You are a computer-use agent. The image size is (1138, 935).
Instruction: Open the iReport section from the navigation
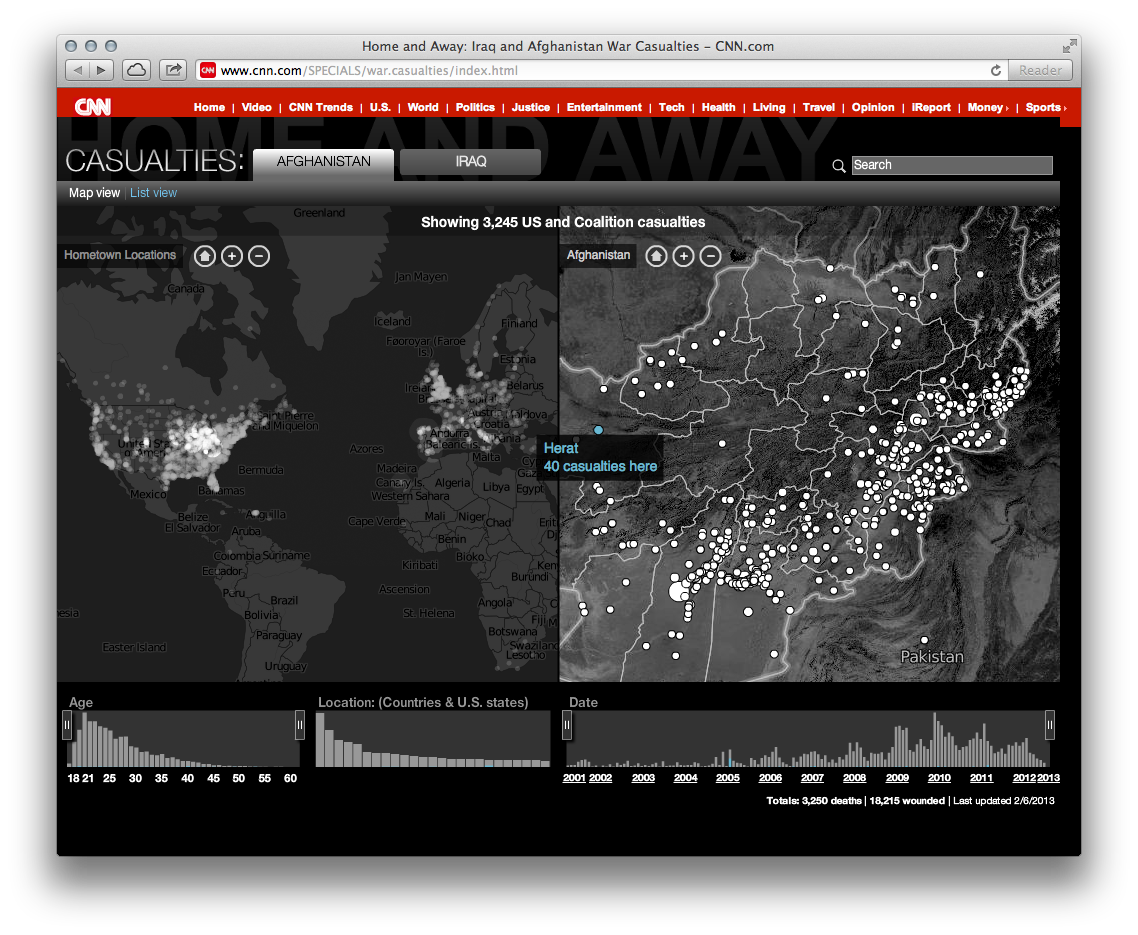(931, 107)
